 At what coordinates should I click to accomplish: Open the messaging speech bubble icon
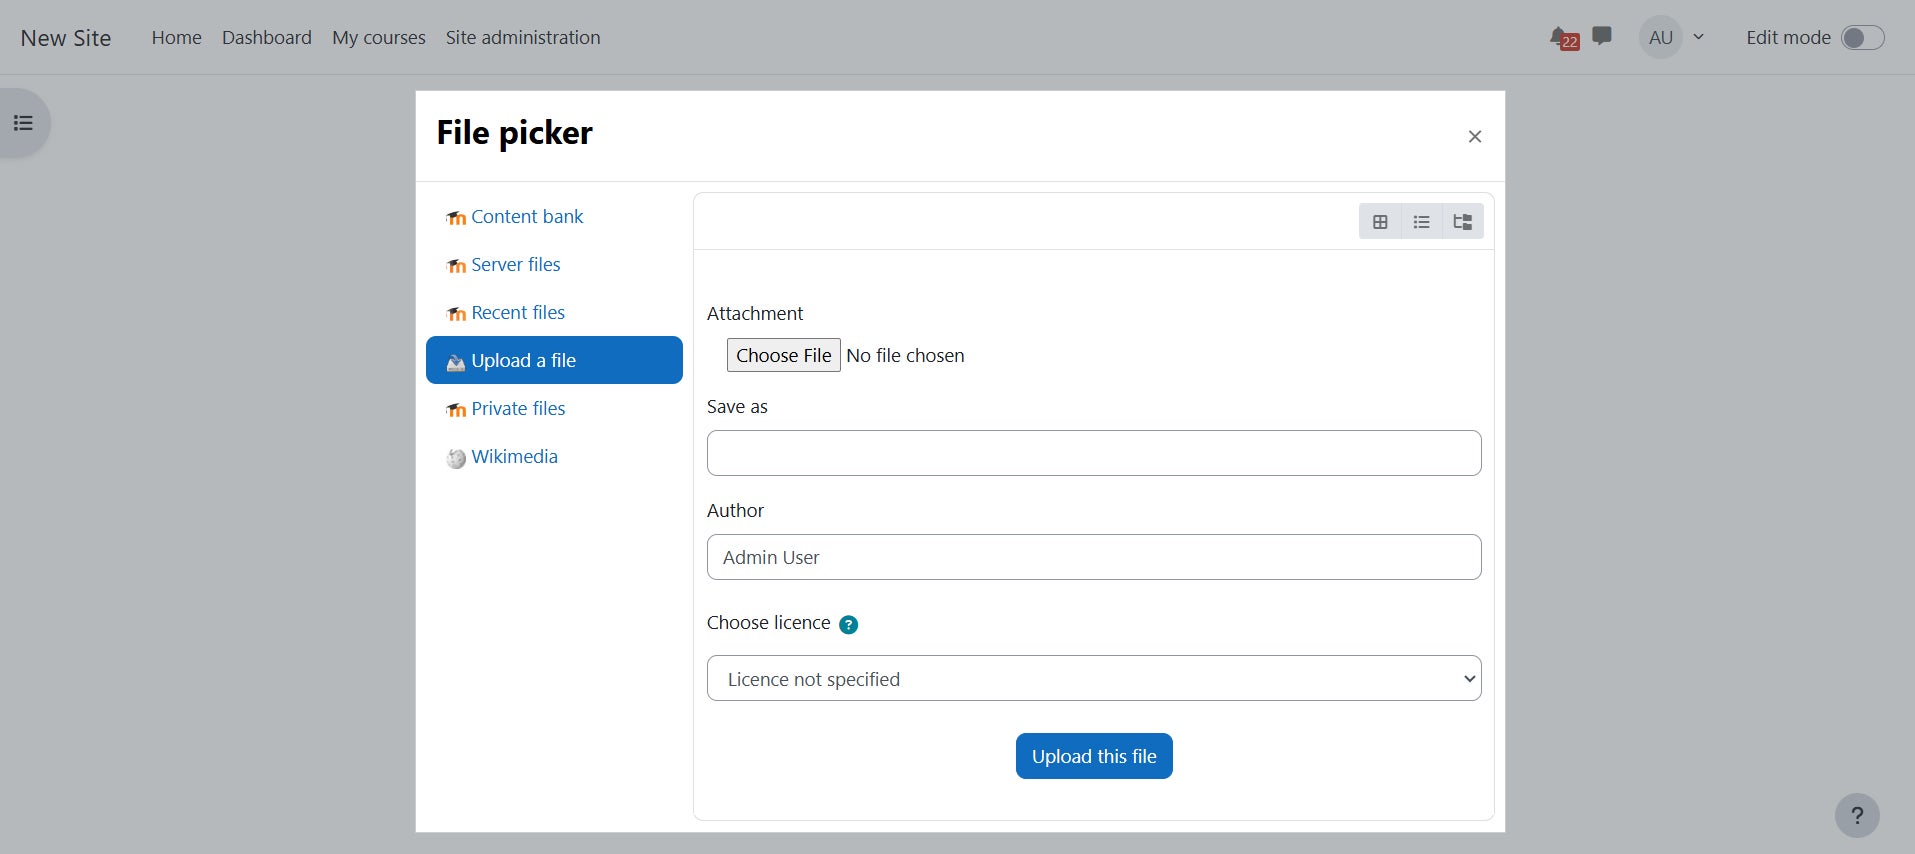point(1602,37)
